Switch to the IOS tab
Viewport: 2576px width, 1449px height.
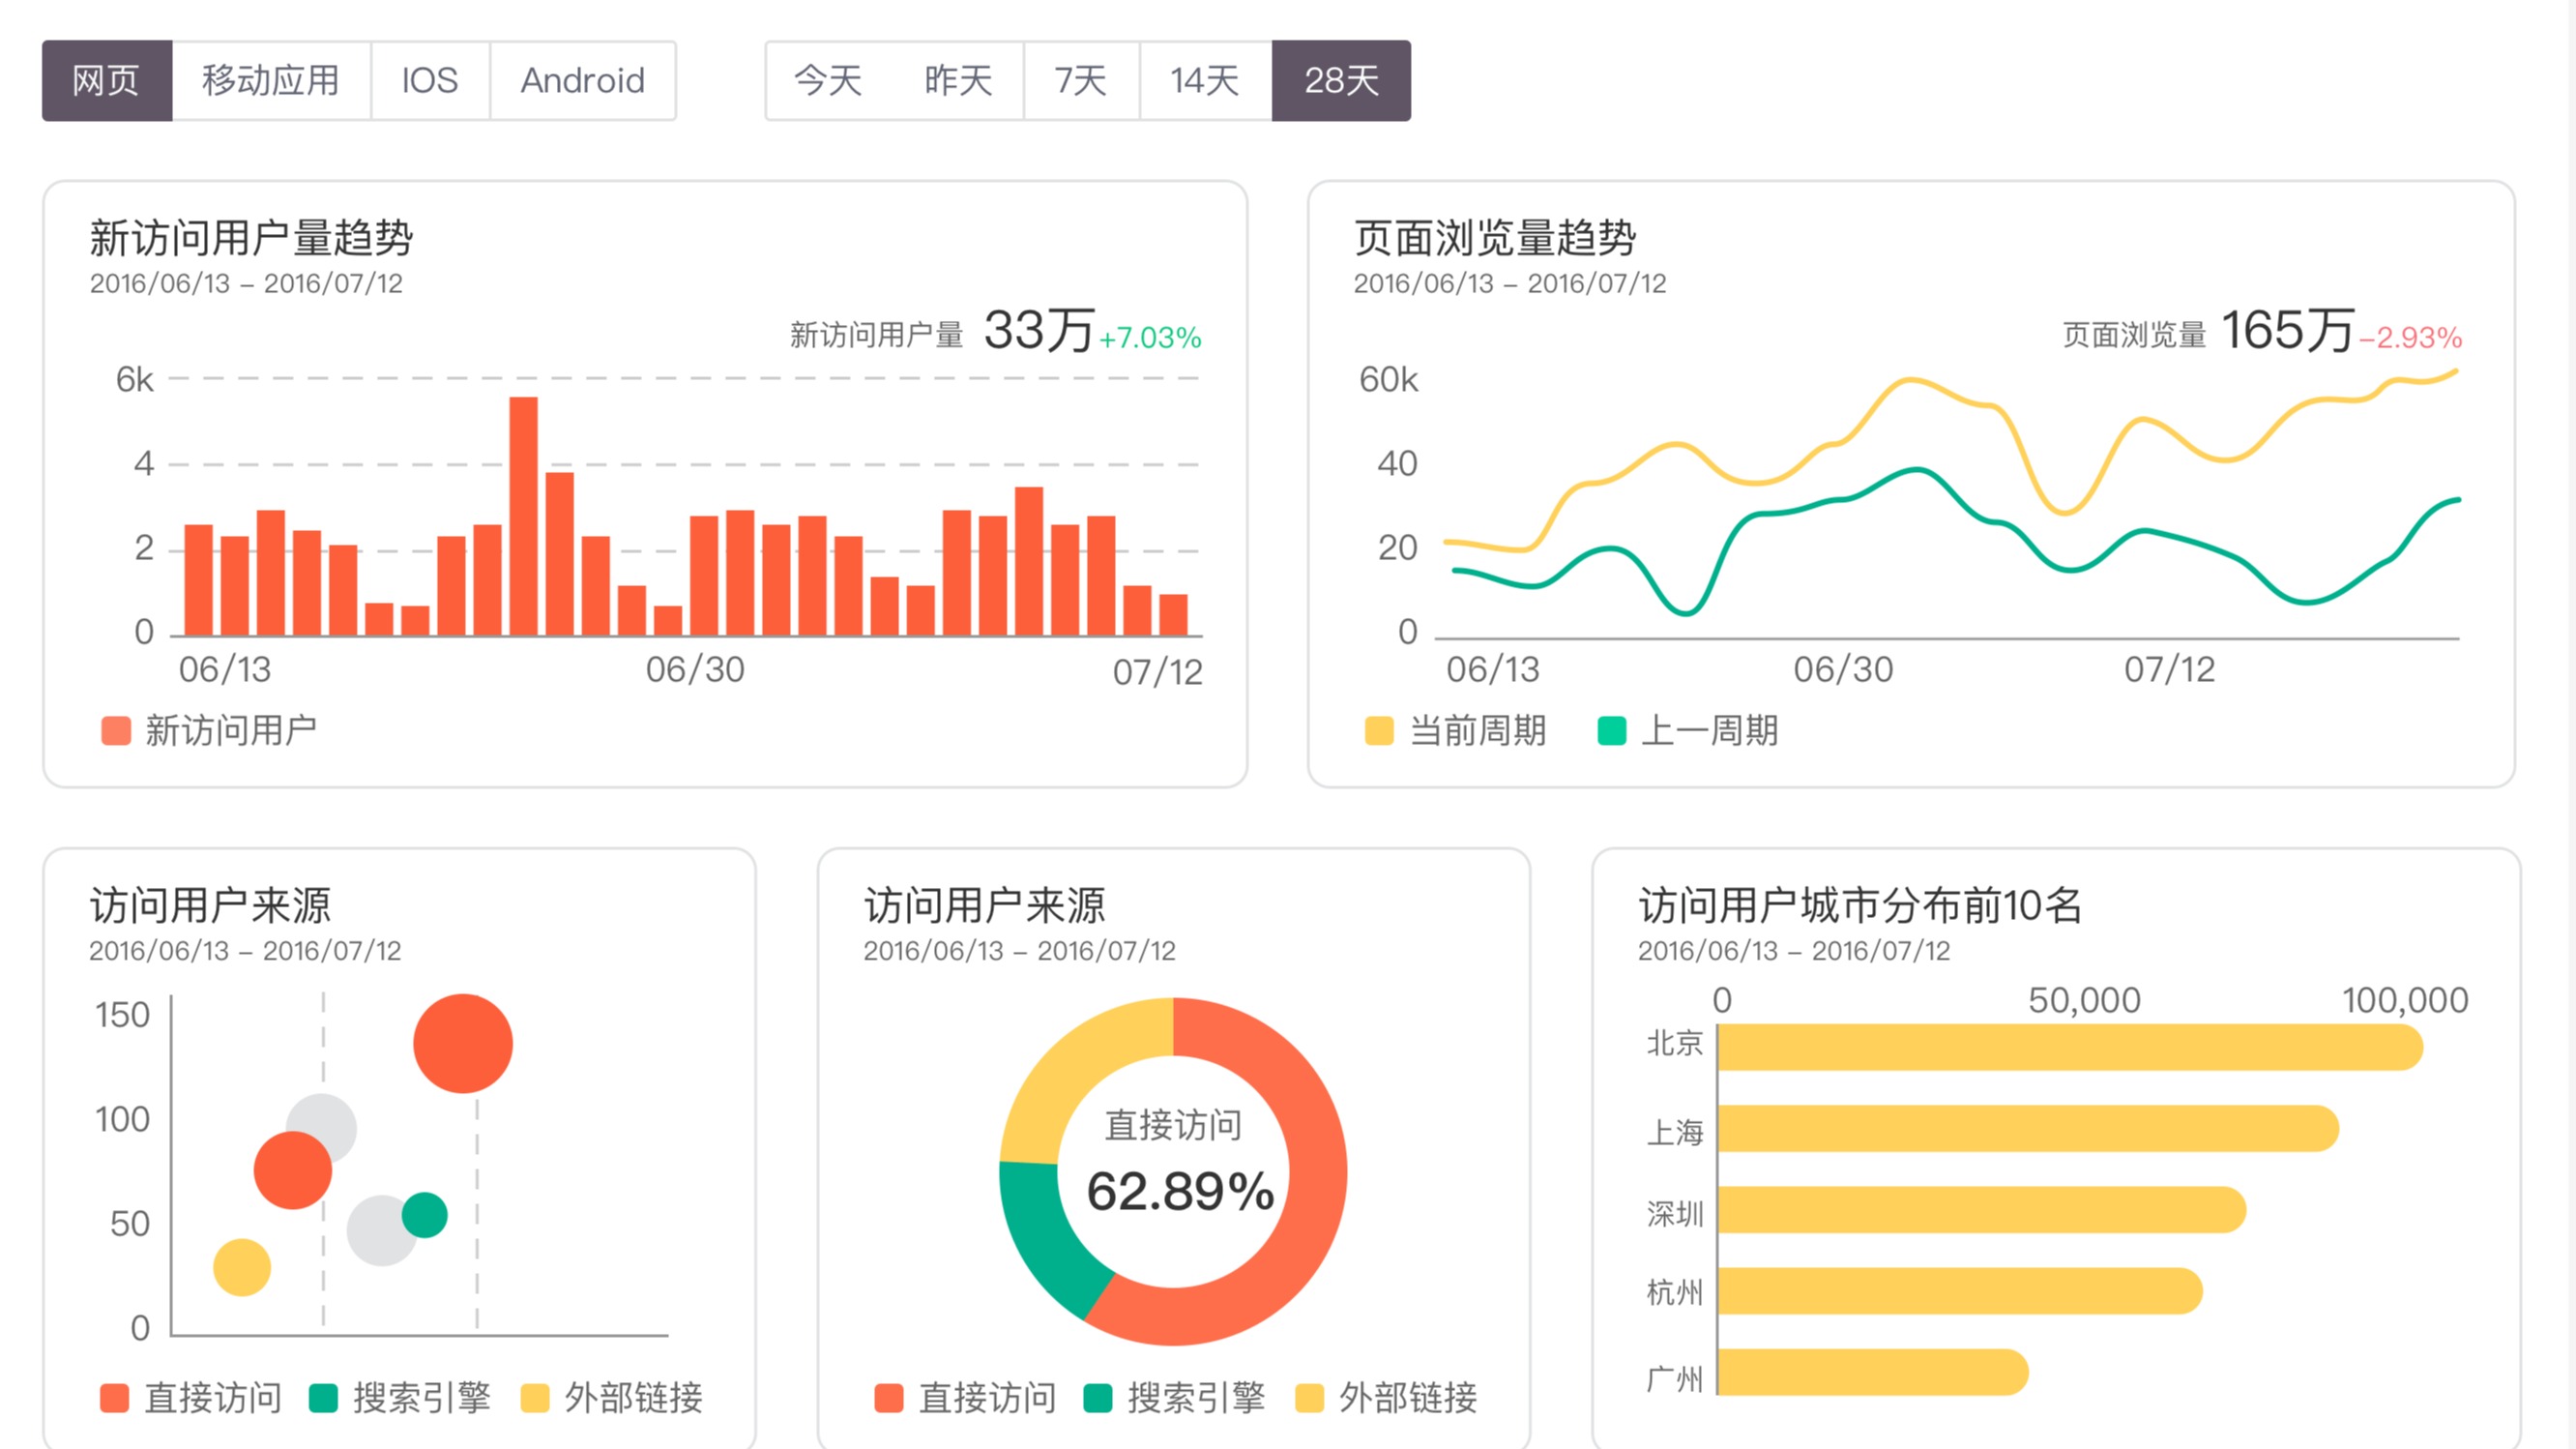click(430, 81)
